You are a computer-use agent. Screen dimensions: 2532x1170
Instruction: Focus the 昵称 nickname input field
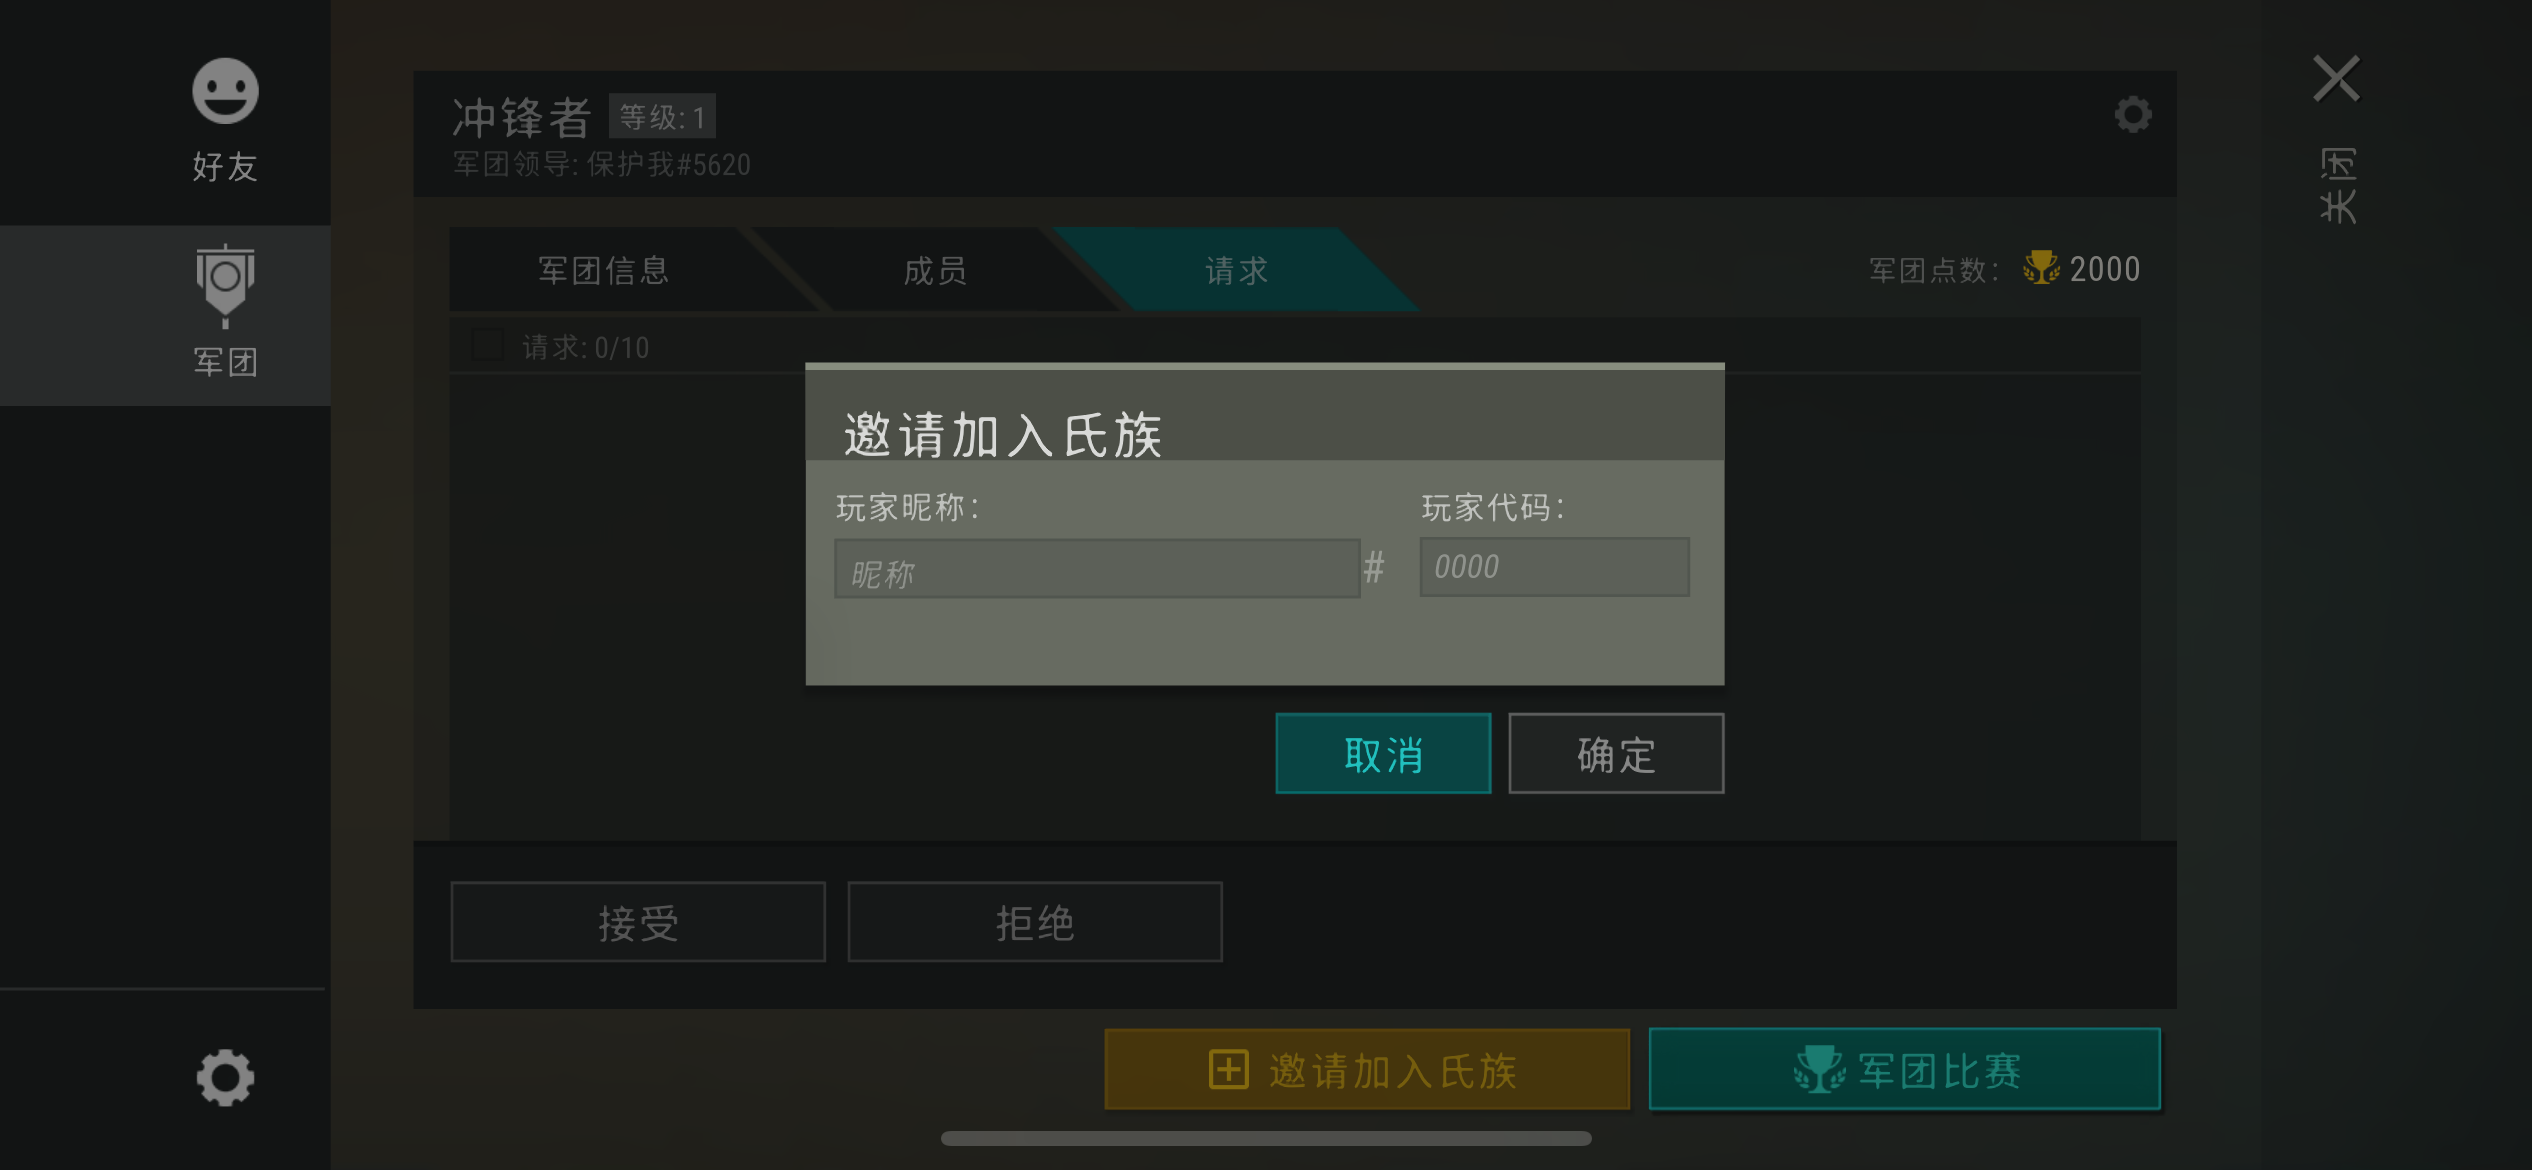1097,569
